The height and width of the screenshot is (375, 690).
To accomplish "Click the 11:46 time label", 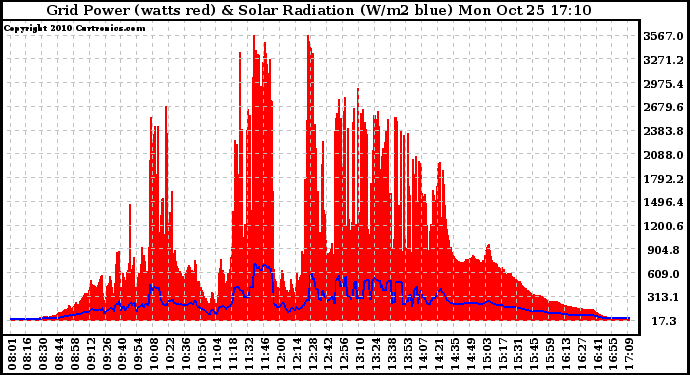I will click(x=264, y=353).
